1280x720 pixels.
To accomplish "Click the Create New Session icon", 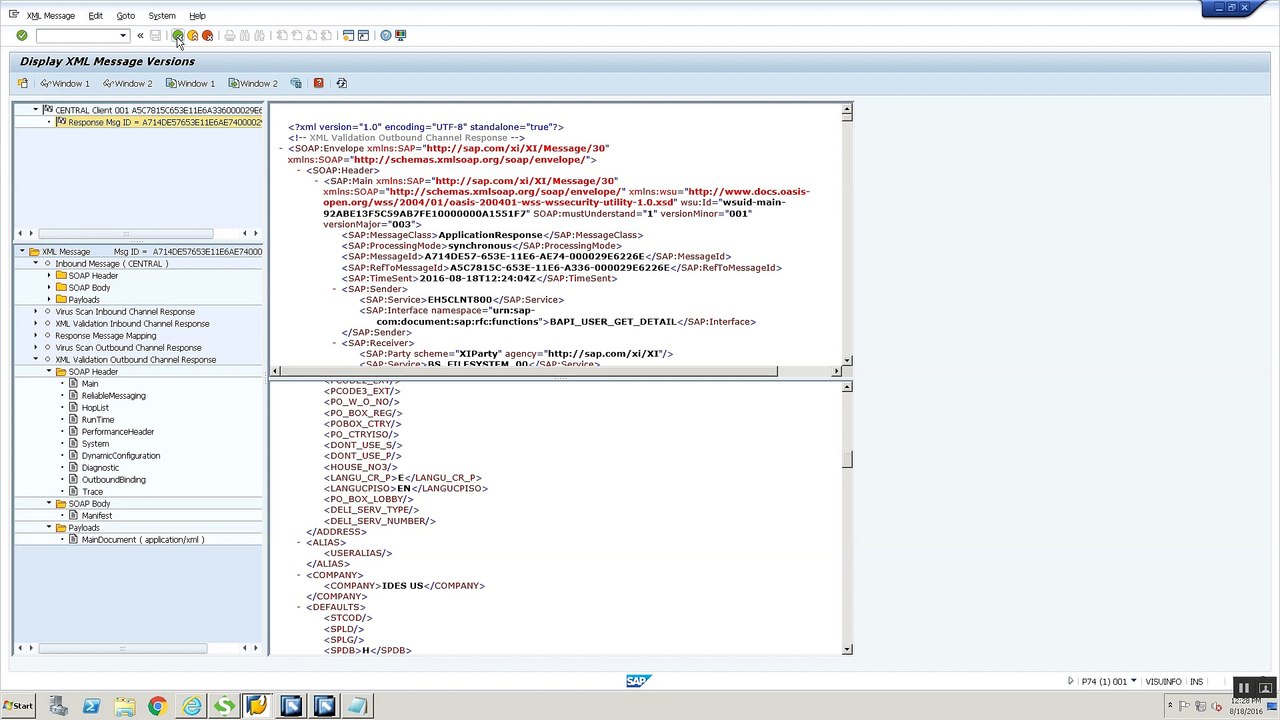I will [348, 36].
